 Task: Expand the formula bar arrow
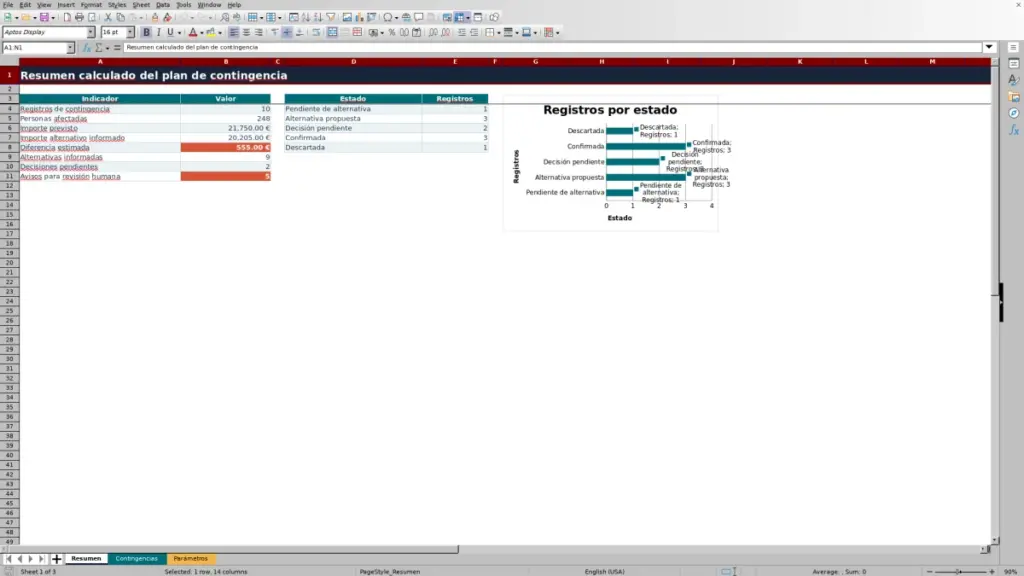click(989, 47)
